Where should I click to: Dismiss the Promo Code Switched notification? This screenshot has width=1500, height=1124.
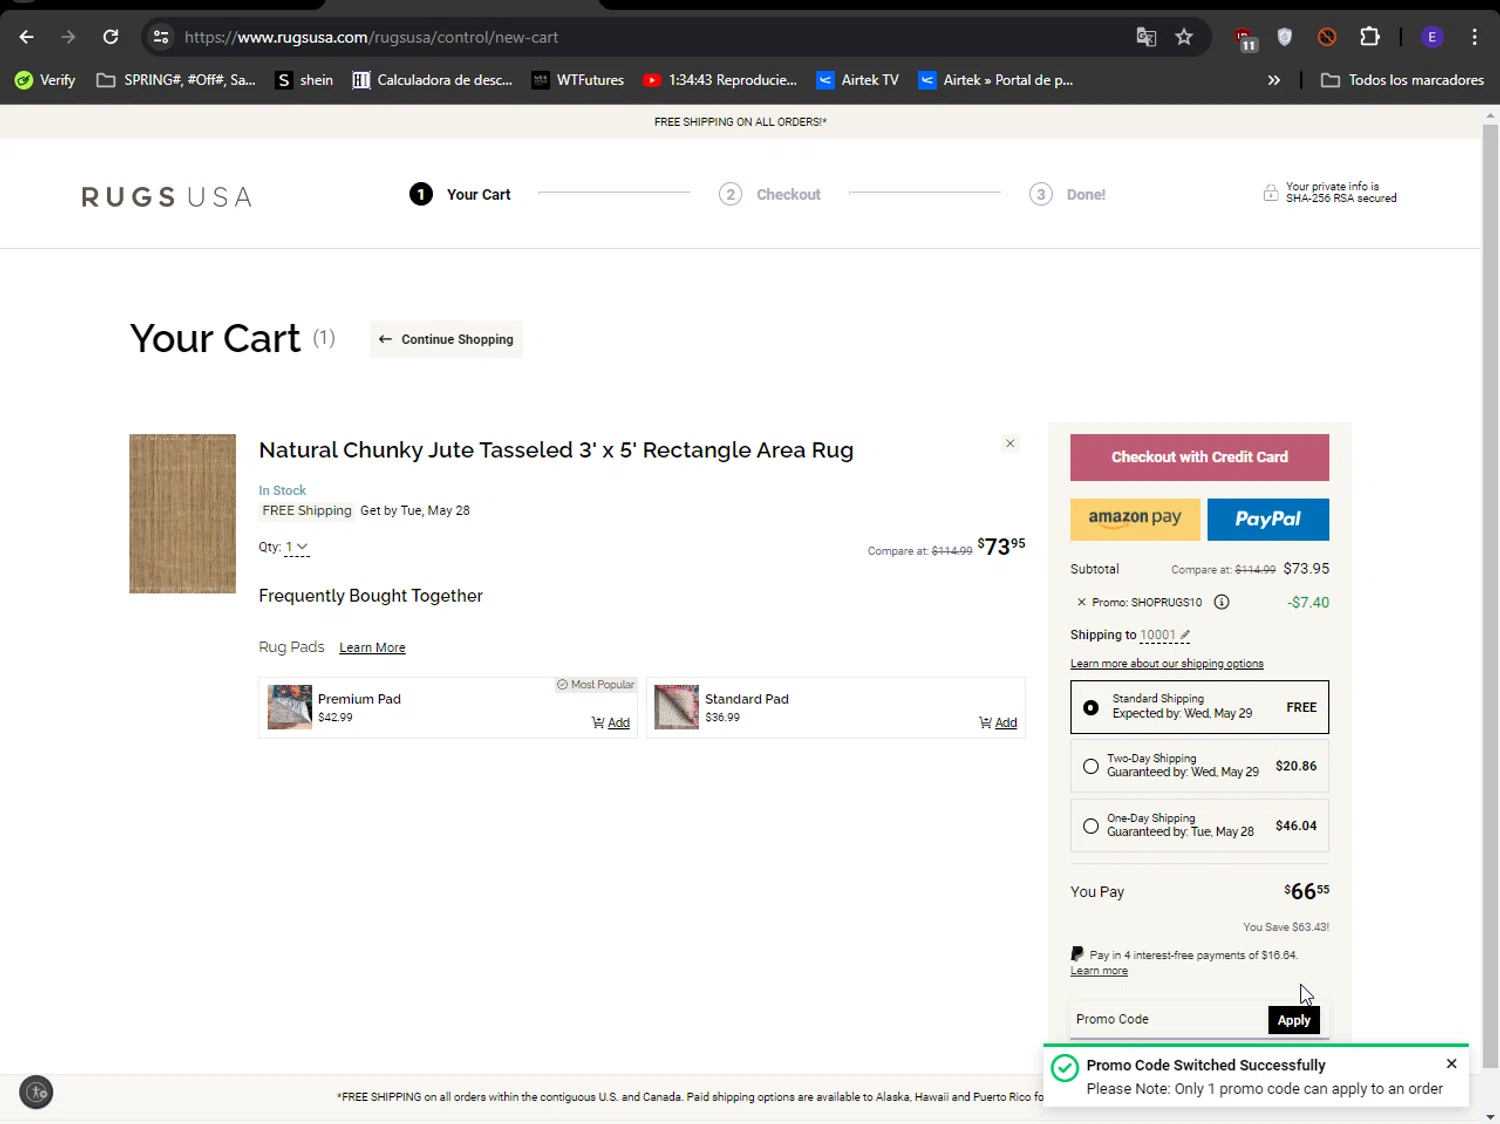[x=1451, y=1063]
